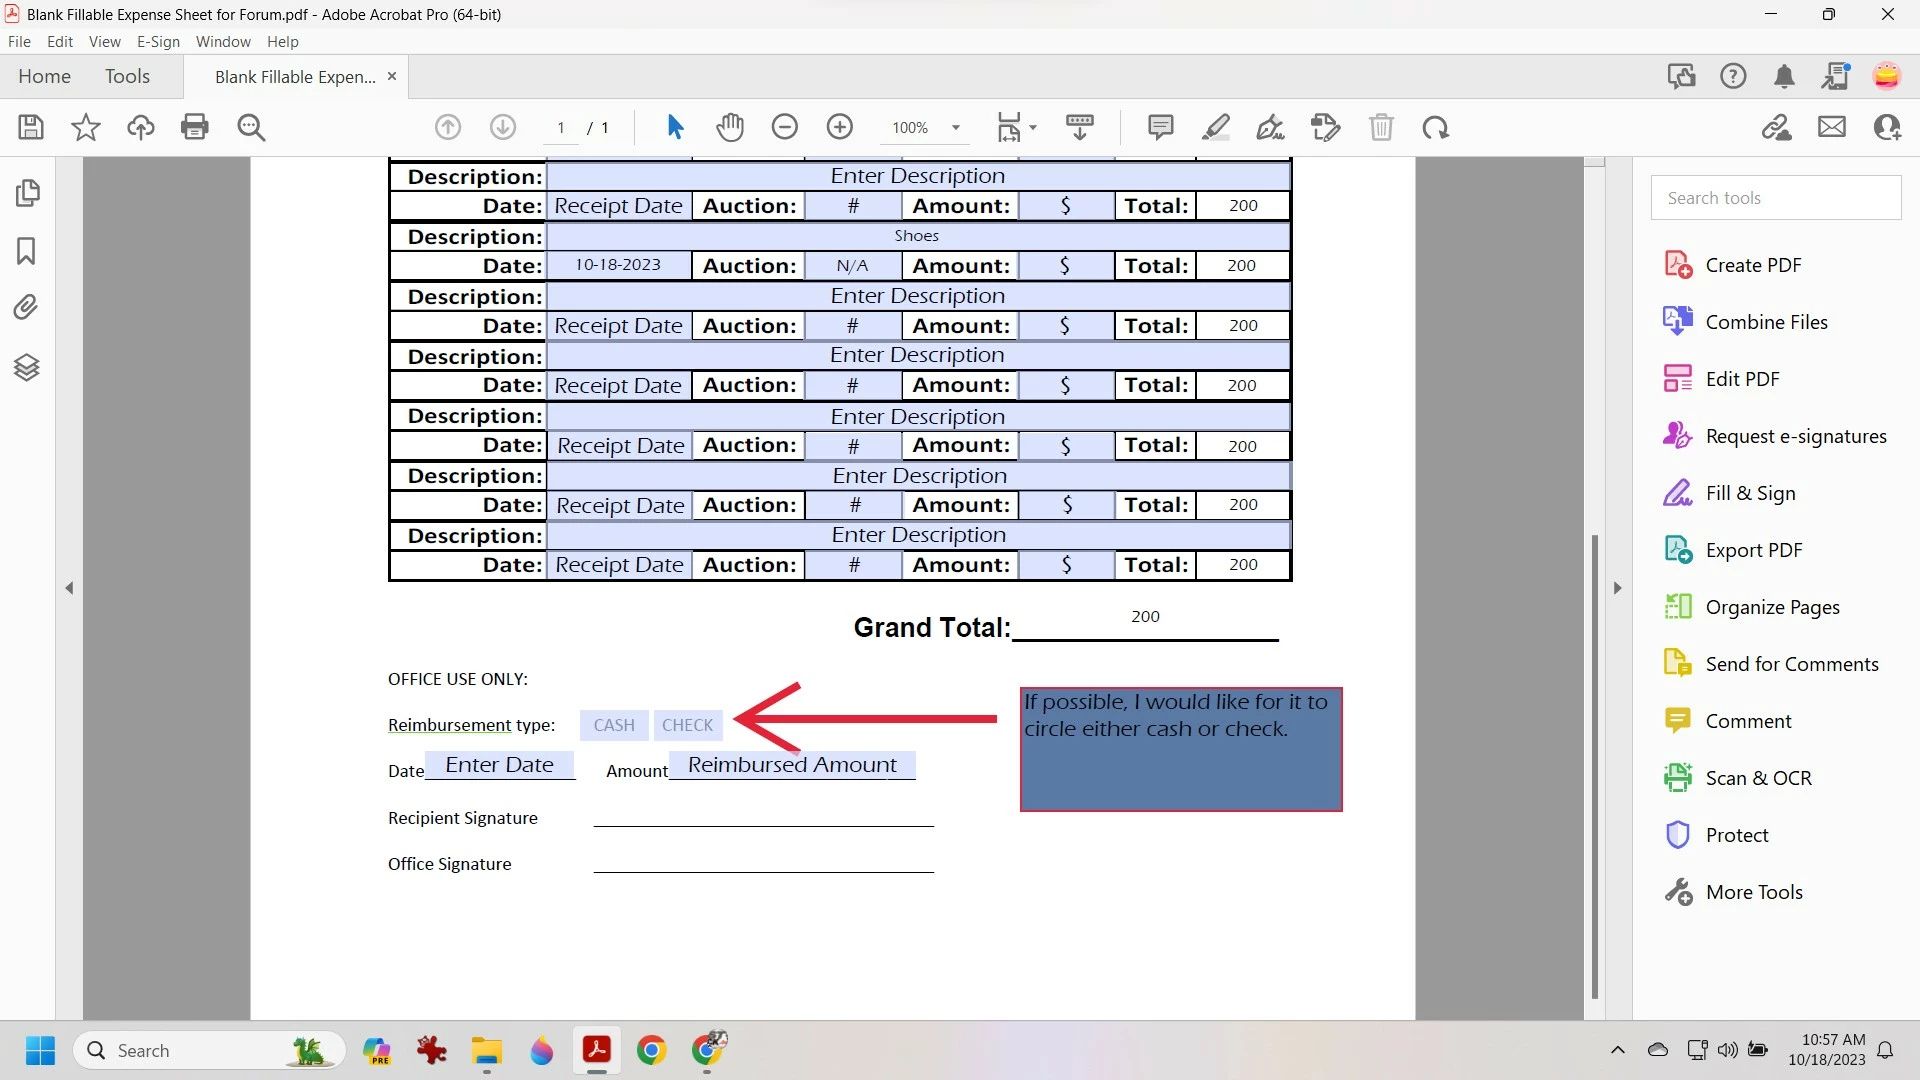Expand the left navigation pane arrow

click(69, 588)
